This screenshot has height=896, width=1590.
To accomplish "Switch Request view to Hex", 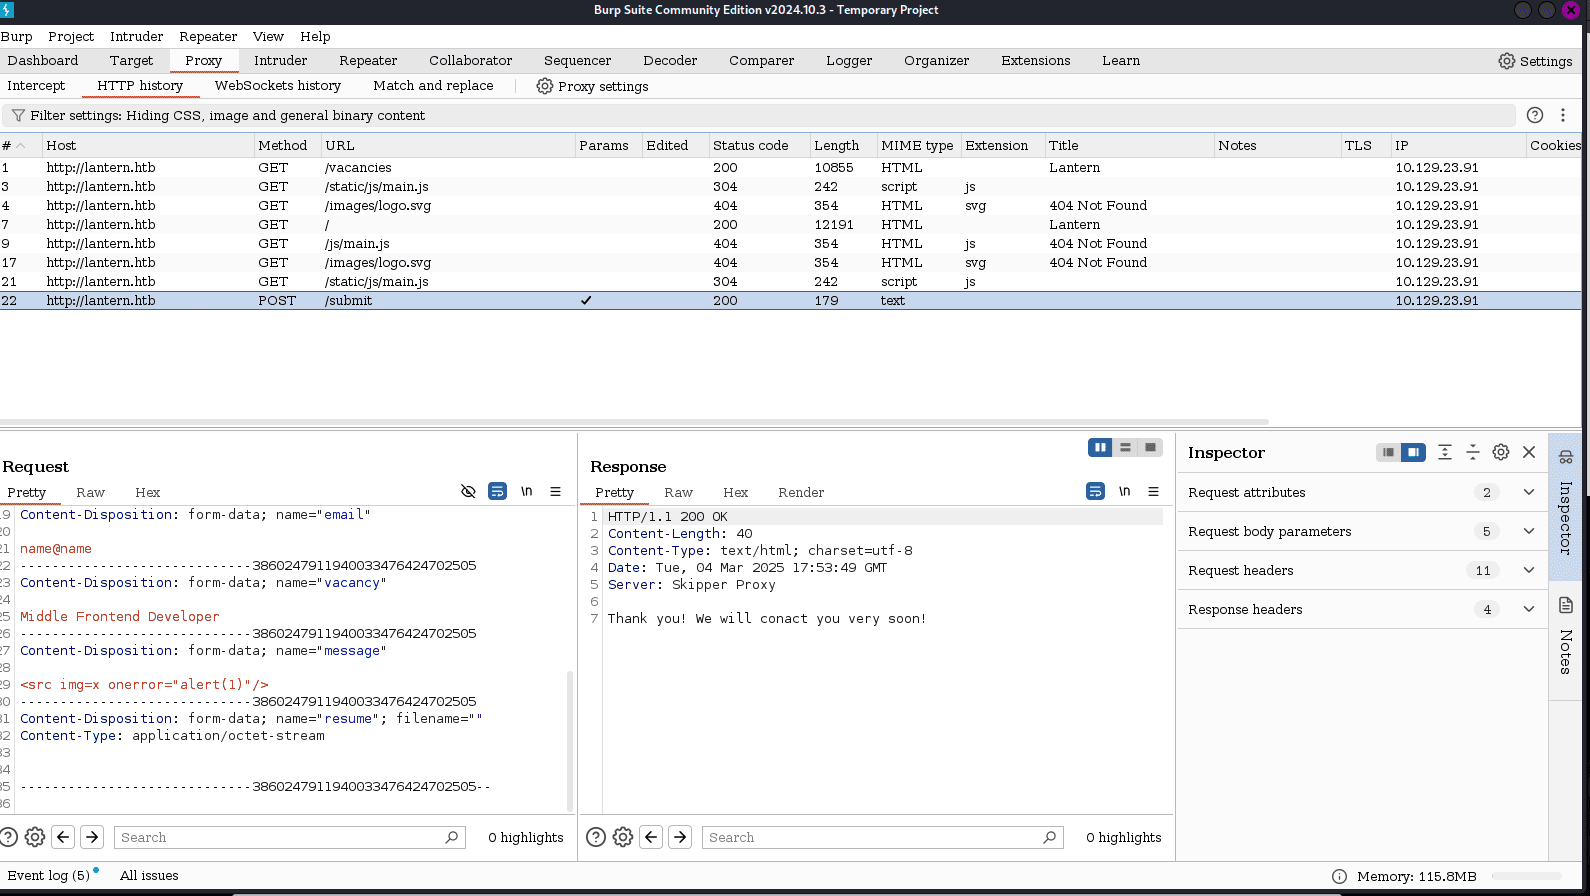I will 148,492.
